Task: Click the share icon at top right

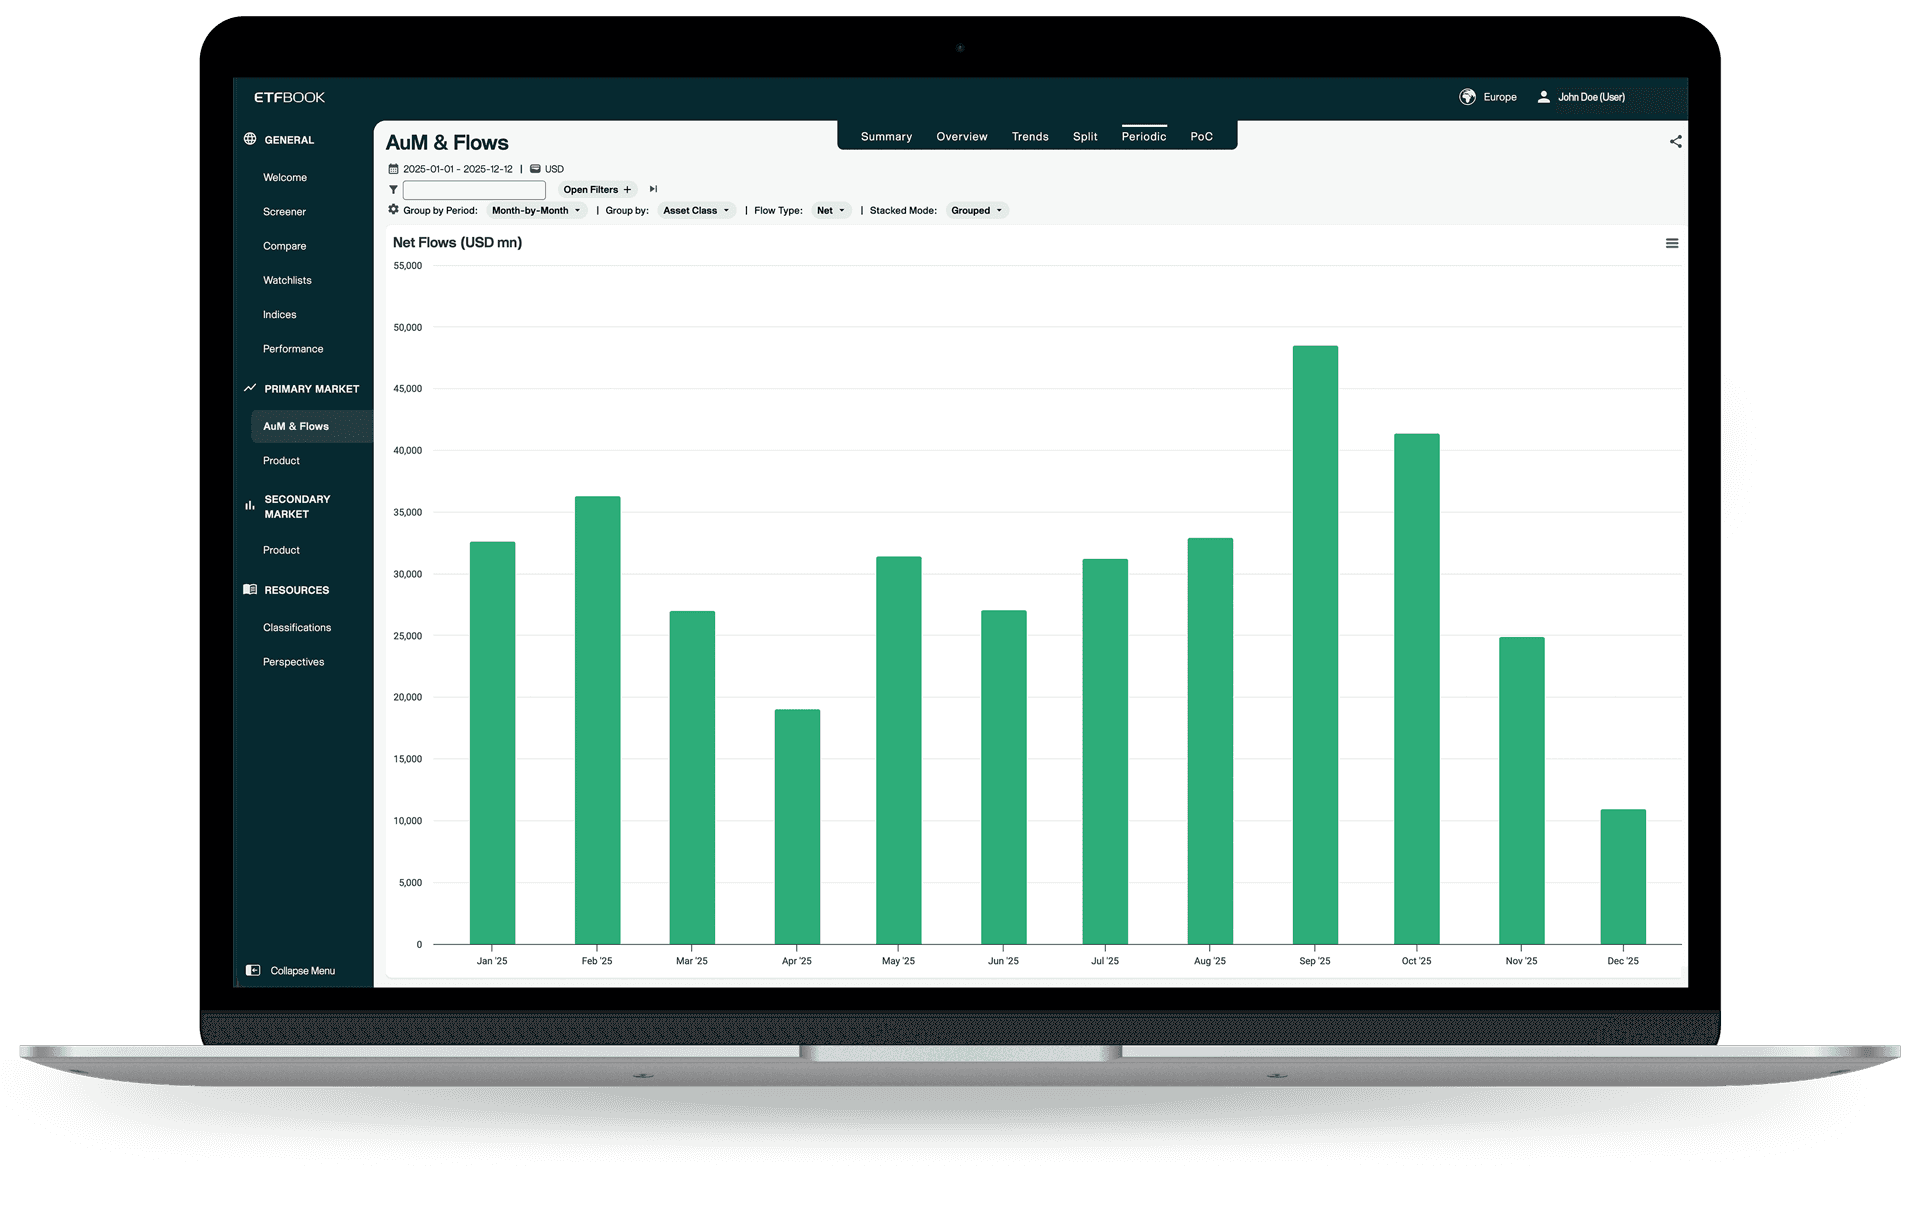Action: pos(1675,142)
